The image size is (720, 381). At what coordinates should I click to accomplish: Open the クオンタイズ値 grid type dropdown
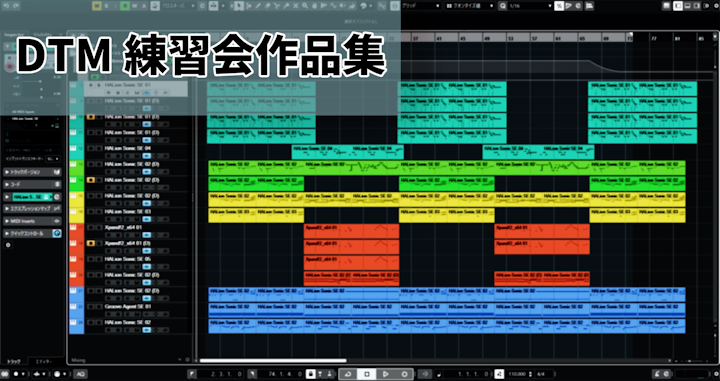470,6
